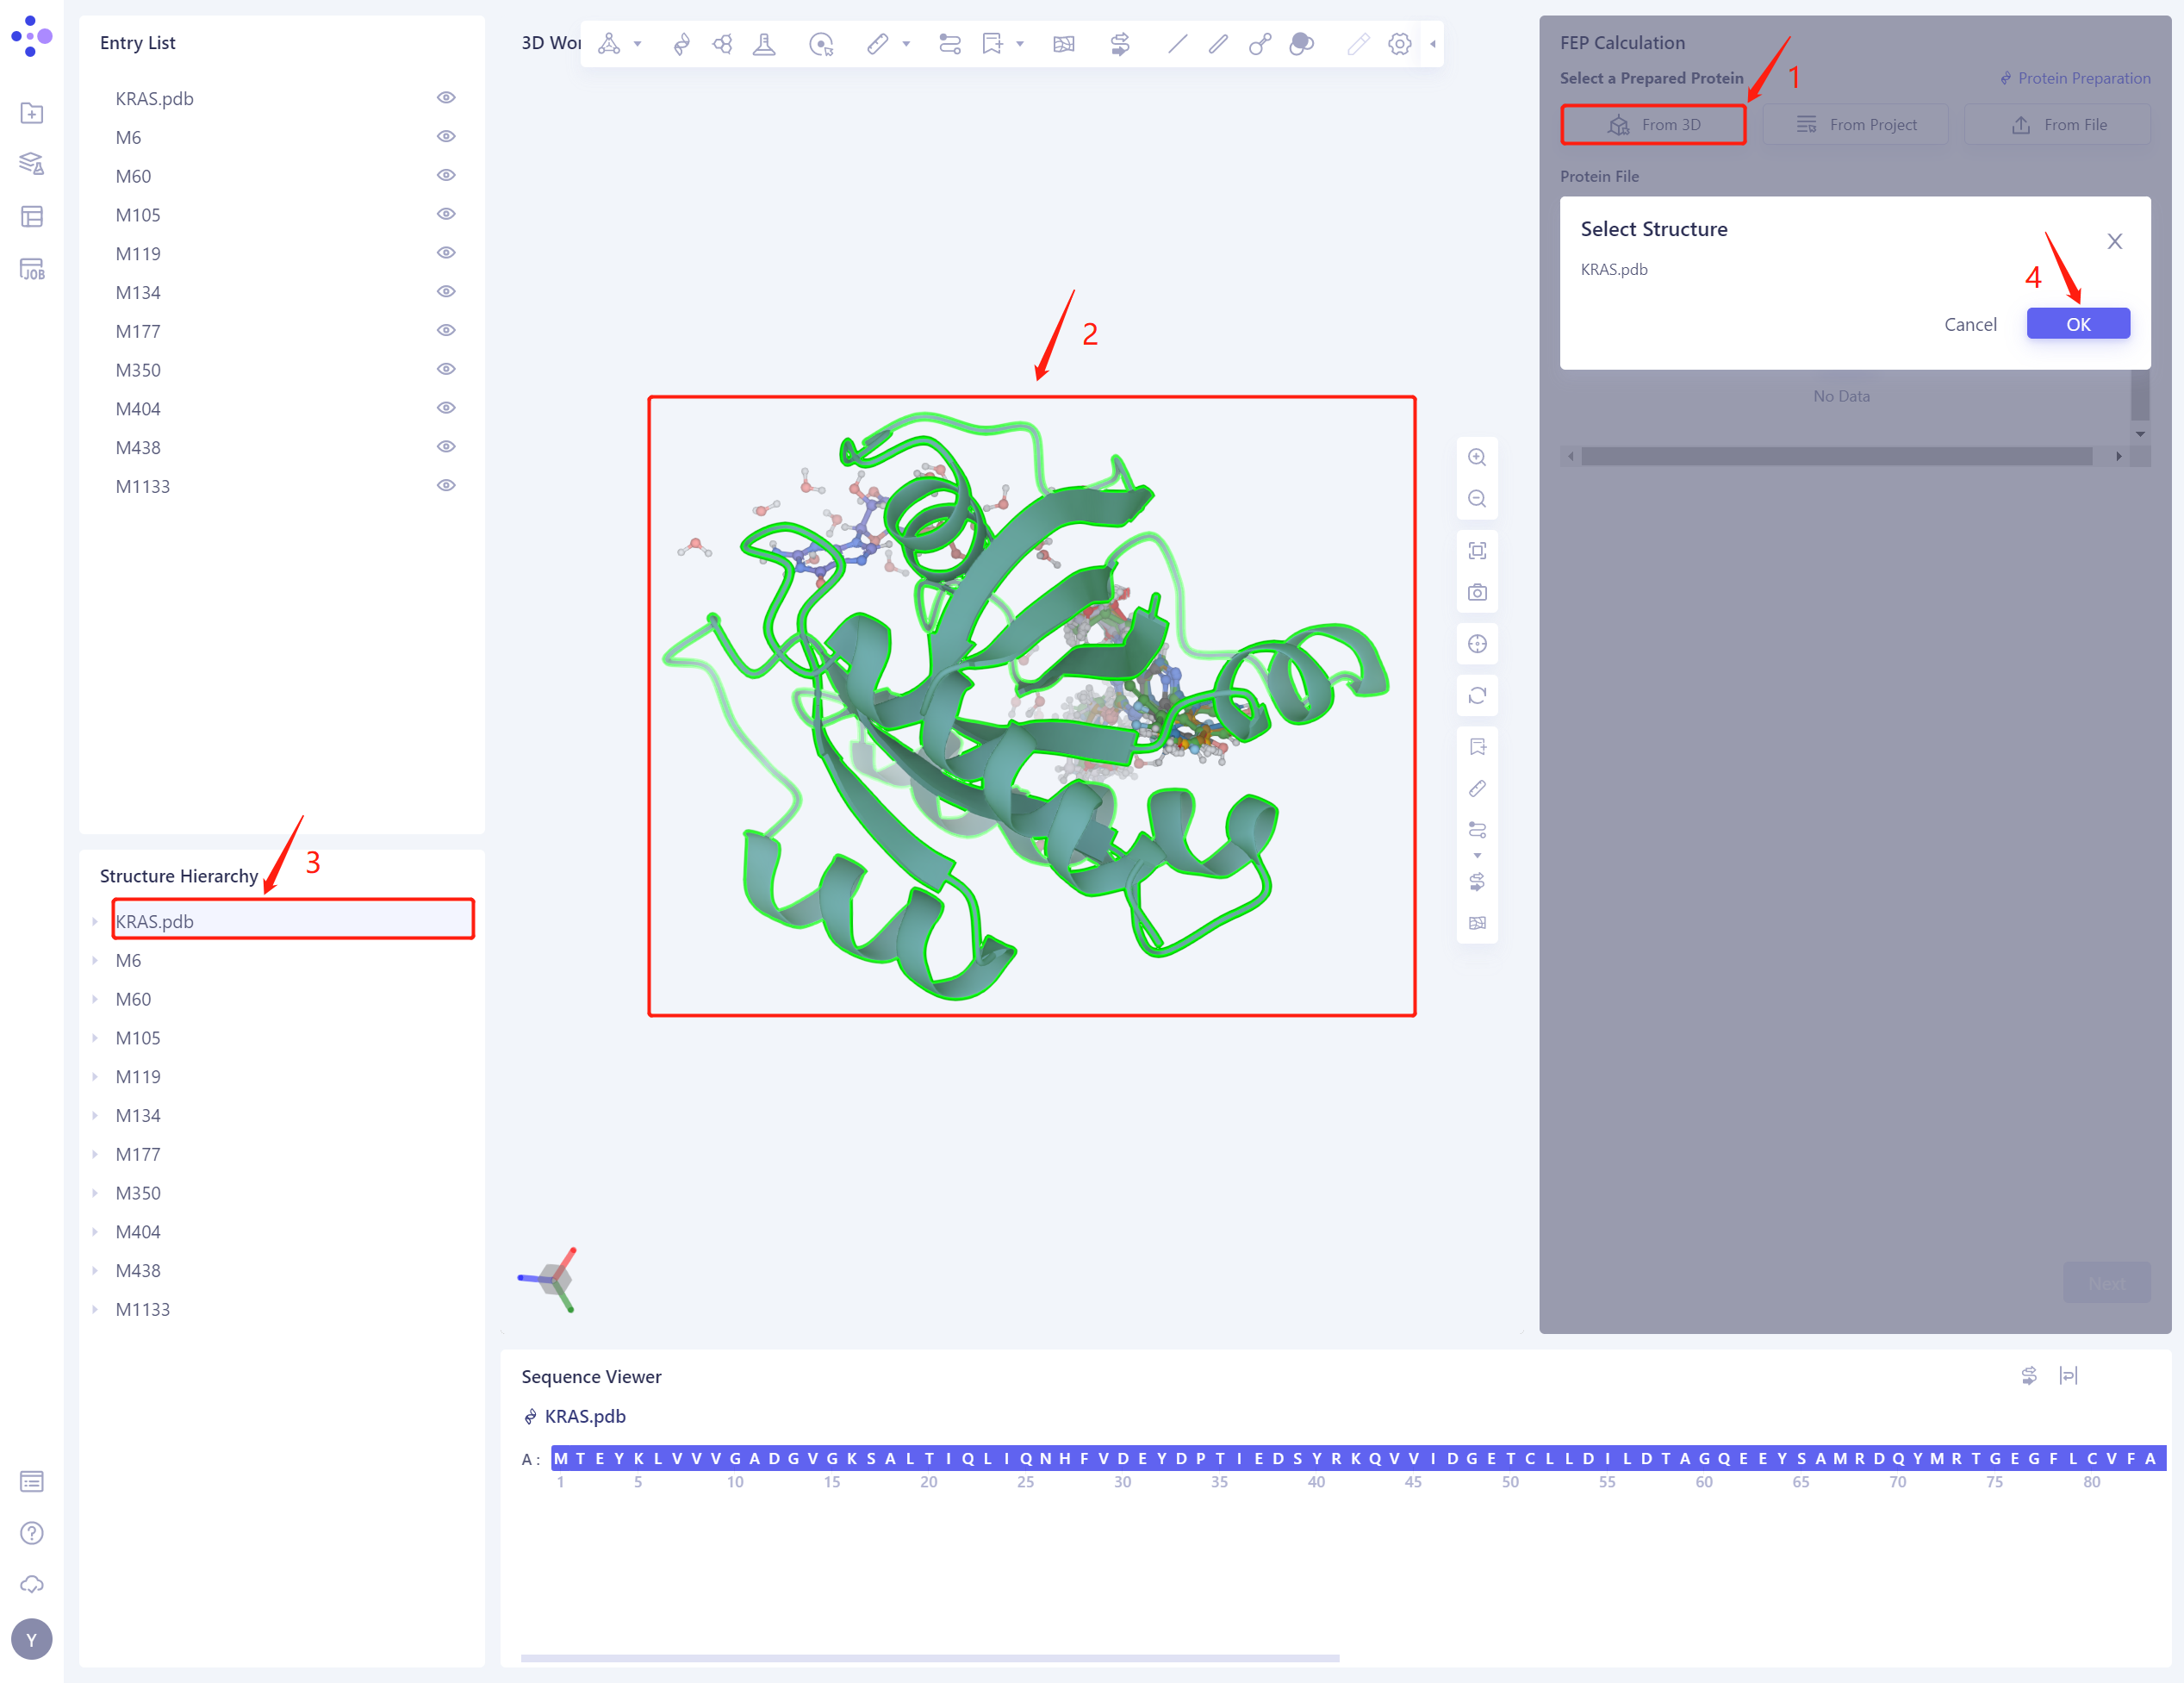Expand M134 node in Structure Hierarchy
This screenshot has width=2184, height=1683.
(95, 1116)
